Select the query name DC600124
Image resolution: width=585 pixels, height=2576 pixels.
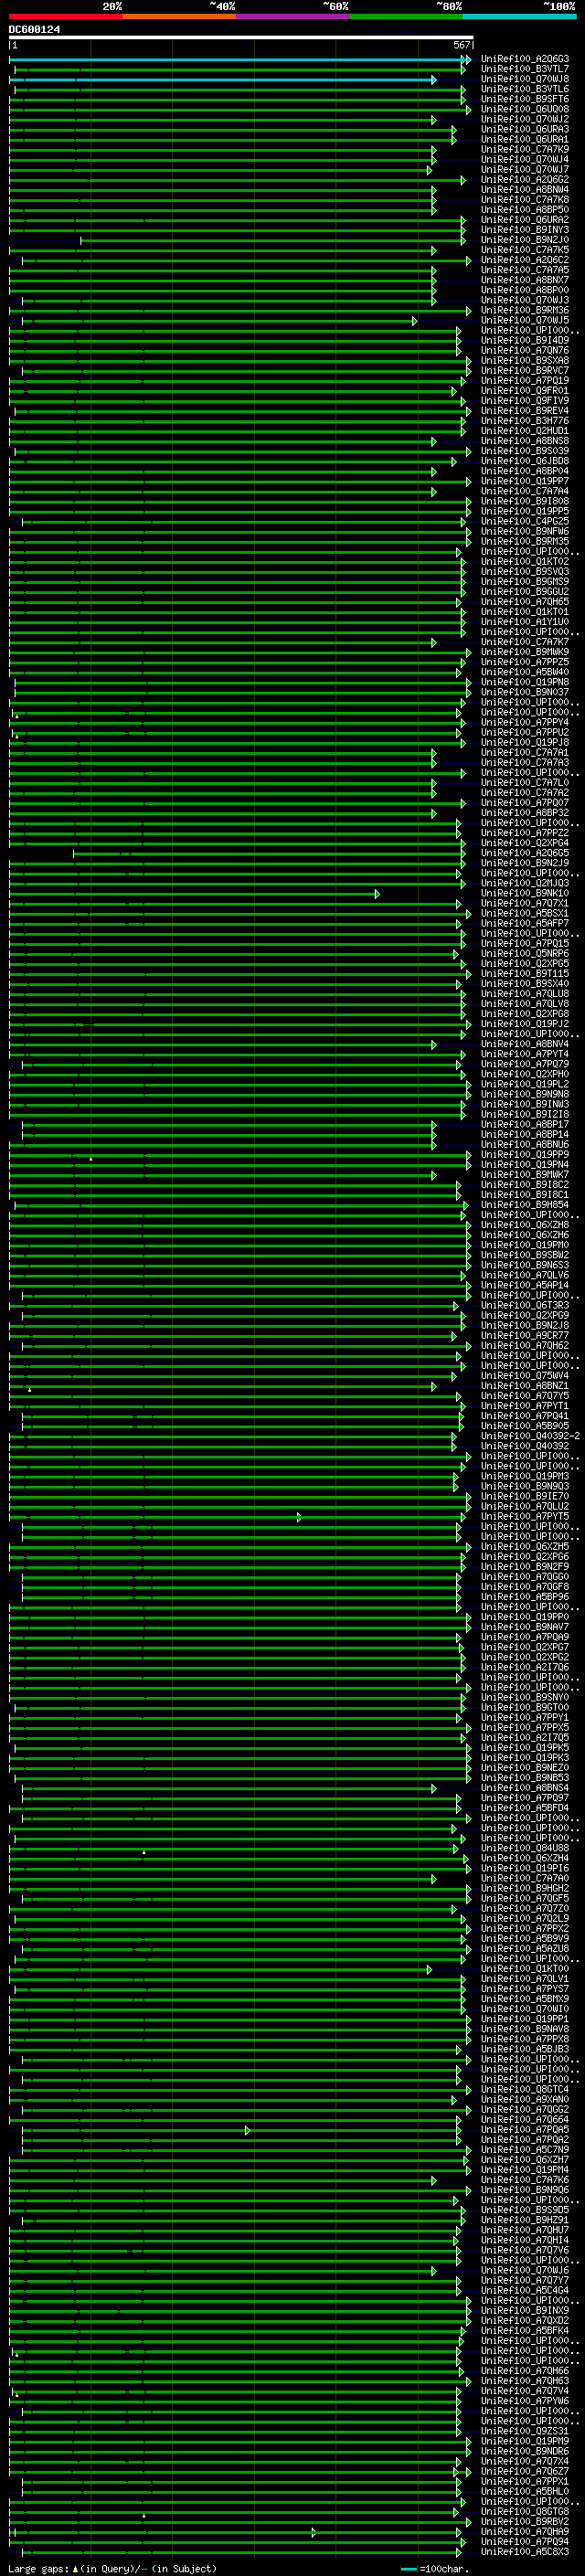(35, 29)
